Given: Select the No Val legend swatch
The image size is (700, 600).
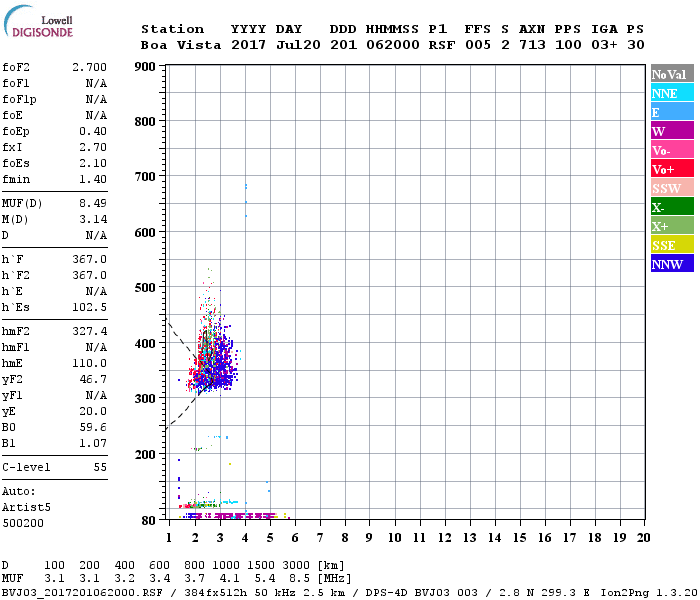Looking at the screenshot, I should [x=672, y=74].
